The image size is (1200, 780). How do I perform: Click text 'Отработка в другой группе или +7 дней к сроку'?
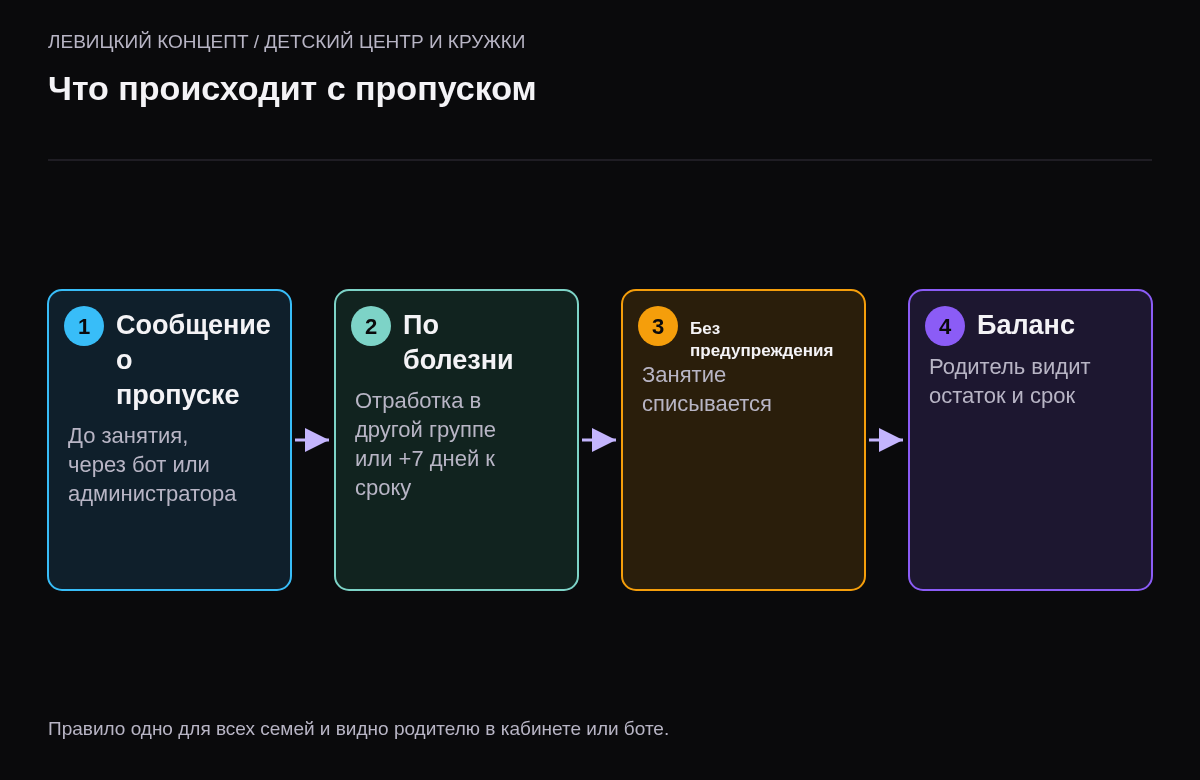click(425, 444)
